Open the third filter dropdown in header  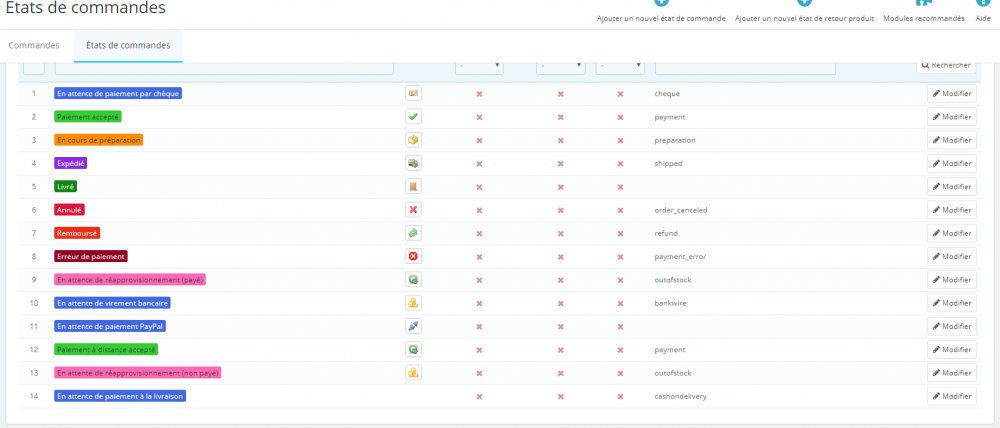(x=620, y=67)
